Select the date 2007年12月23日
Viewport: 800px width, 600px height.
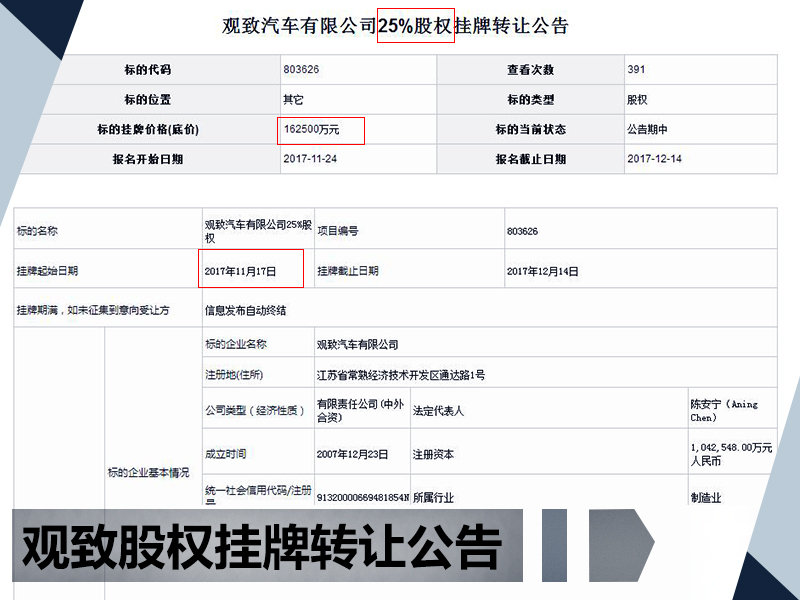pyautogui.click(x=352, y=454)
